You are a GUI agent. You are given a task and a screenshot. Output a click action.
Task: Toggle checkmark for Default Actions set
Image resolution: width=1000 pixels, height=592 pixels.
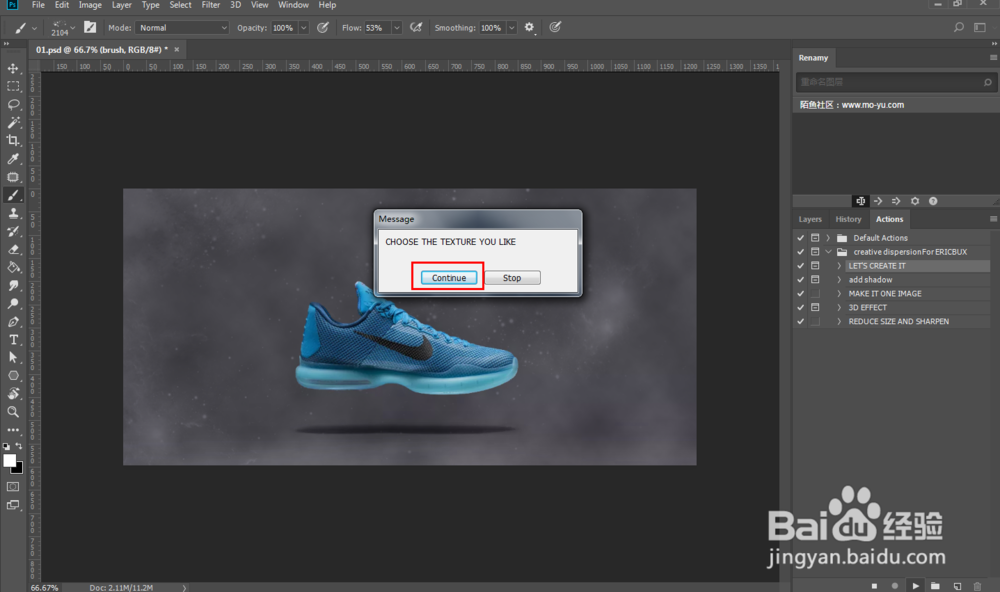pos(800,238)
